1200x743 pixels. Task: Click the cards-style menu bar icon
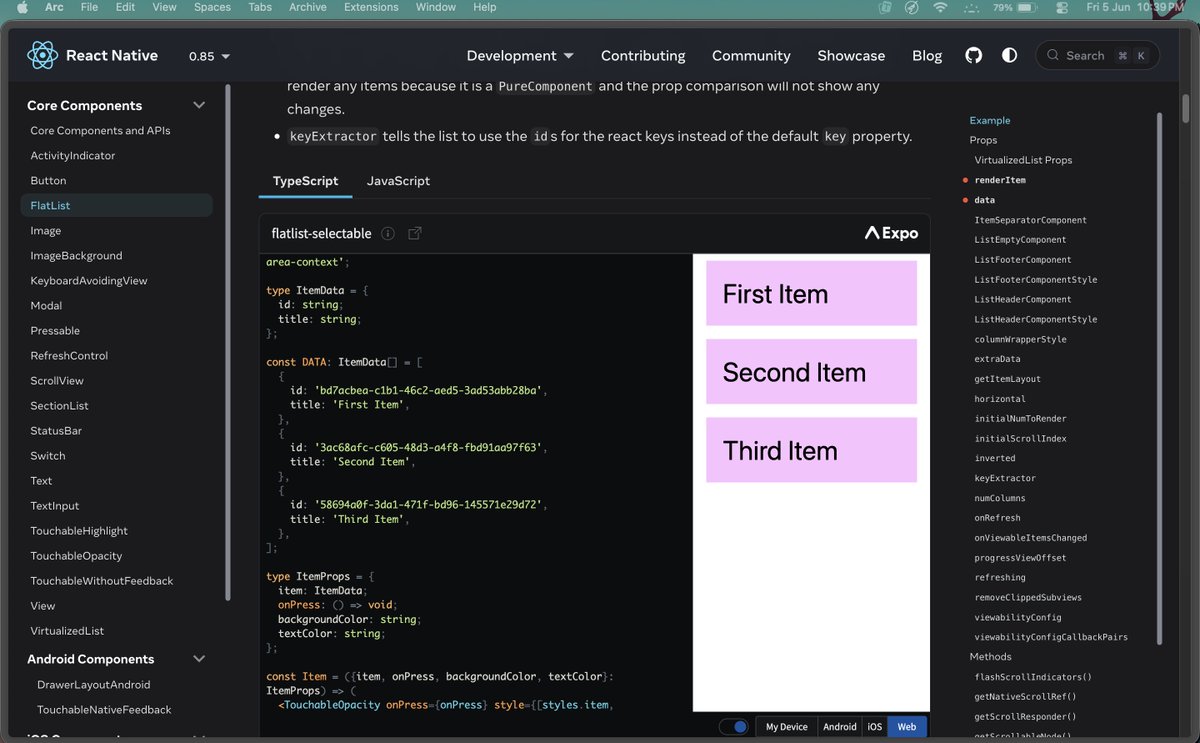[885, 7]
